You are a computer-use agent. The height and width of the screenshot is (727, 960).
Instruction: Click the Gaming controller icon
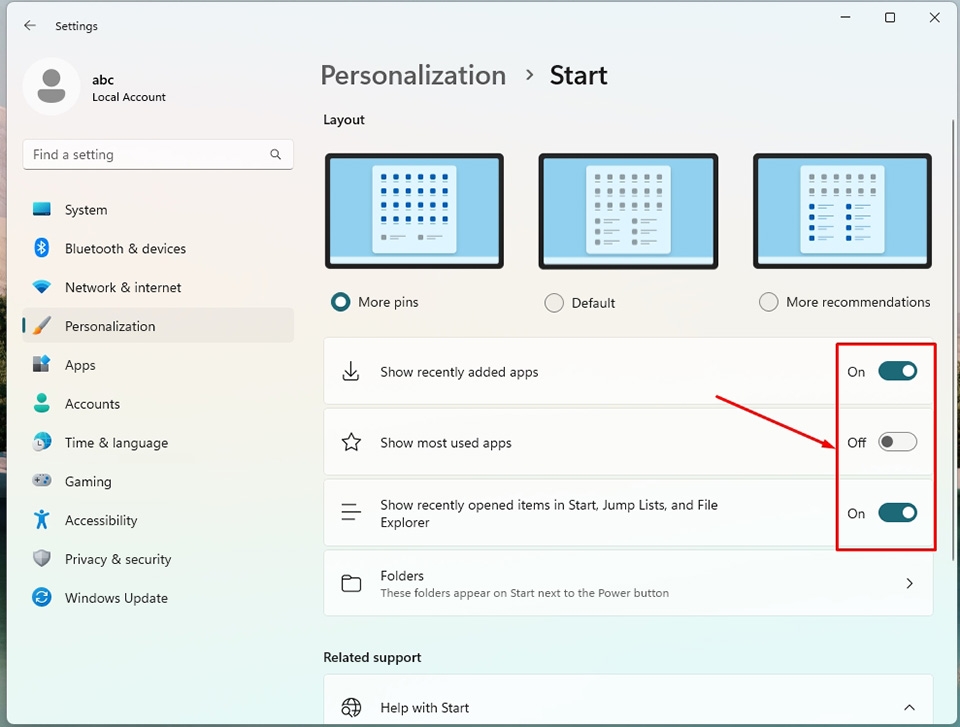(42, 481)
